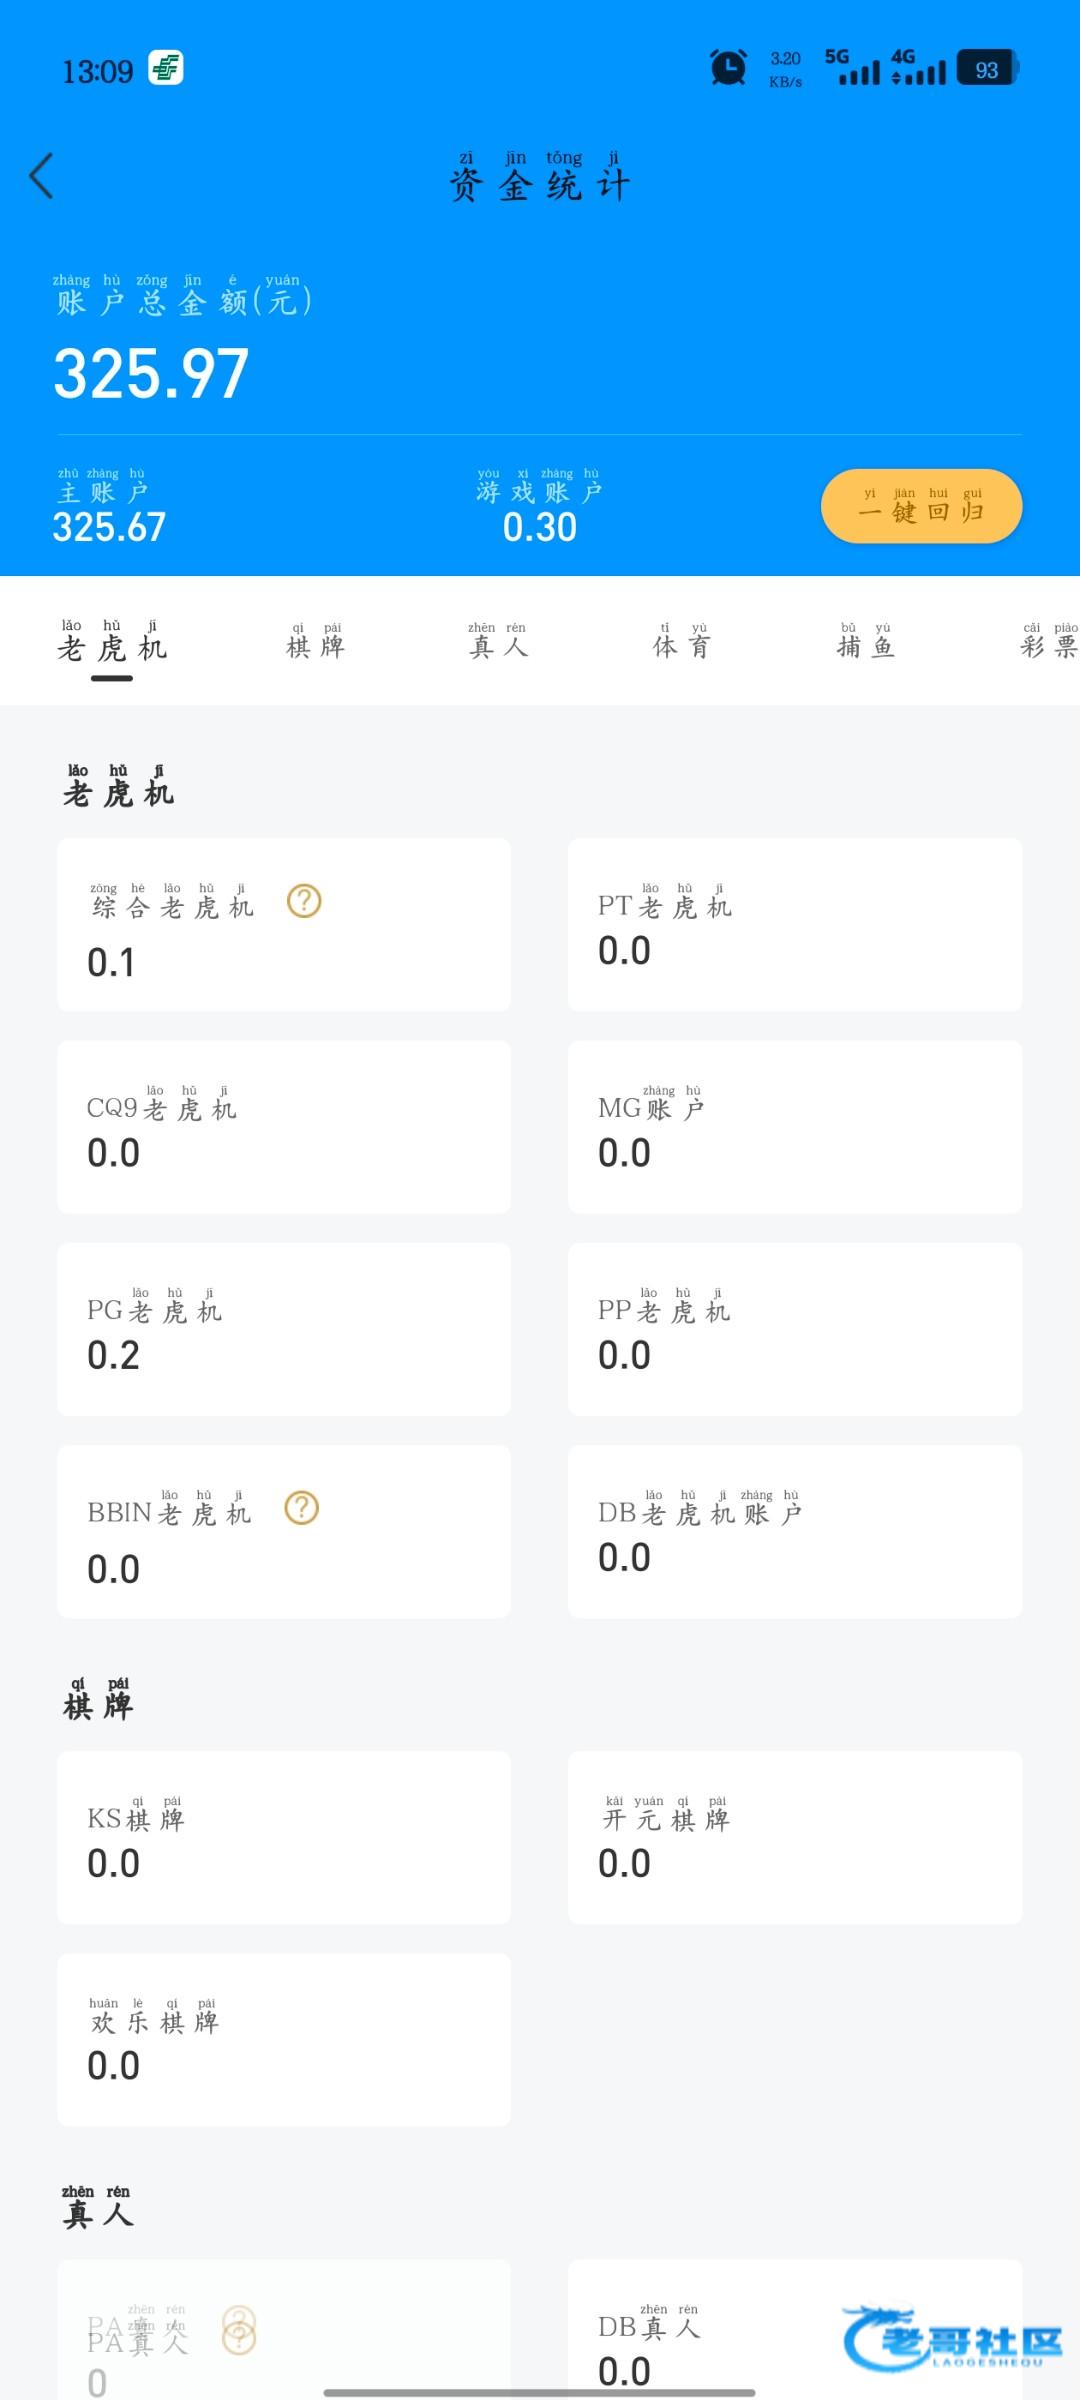The width and height of the screenshot is (1080, 2400).
Task: Select the 彩票 tab
Action: pos(1048,645)
